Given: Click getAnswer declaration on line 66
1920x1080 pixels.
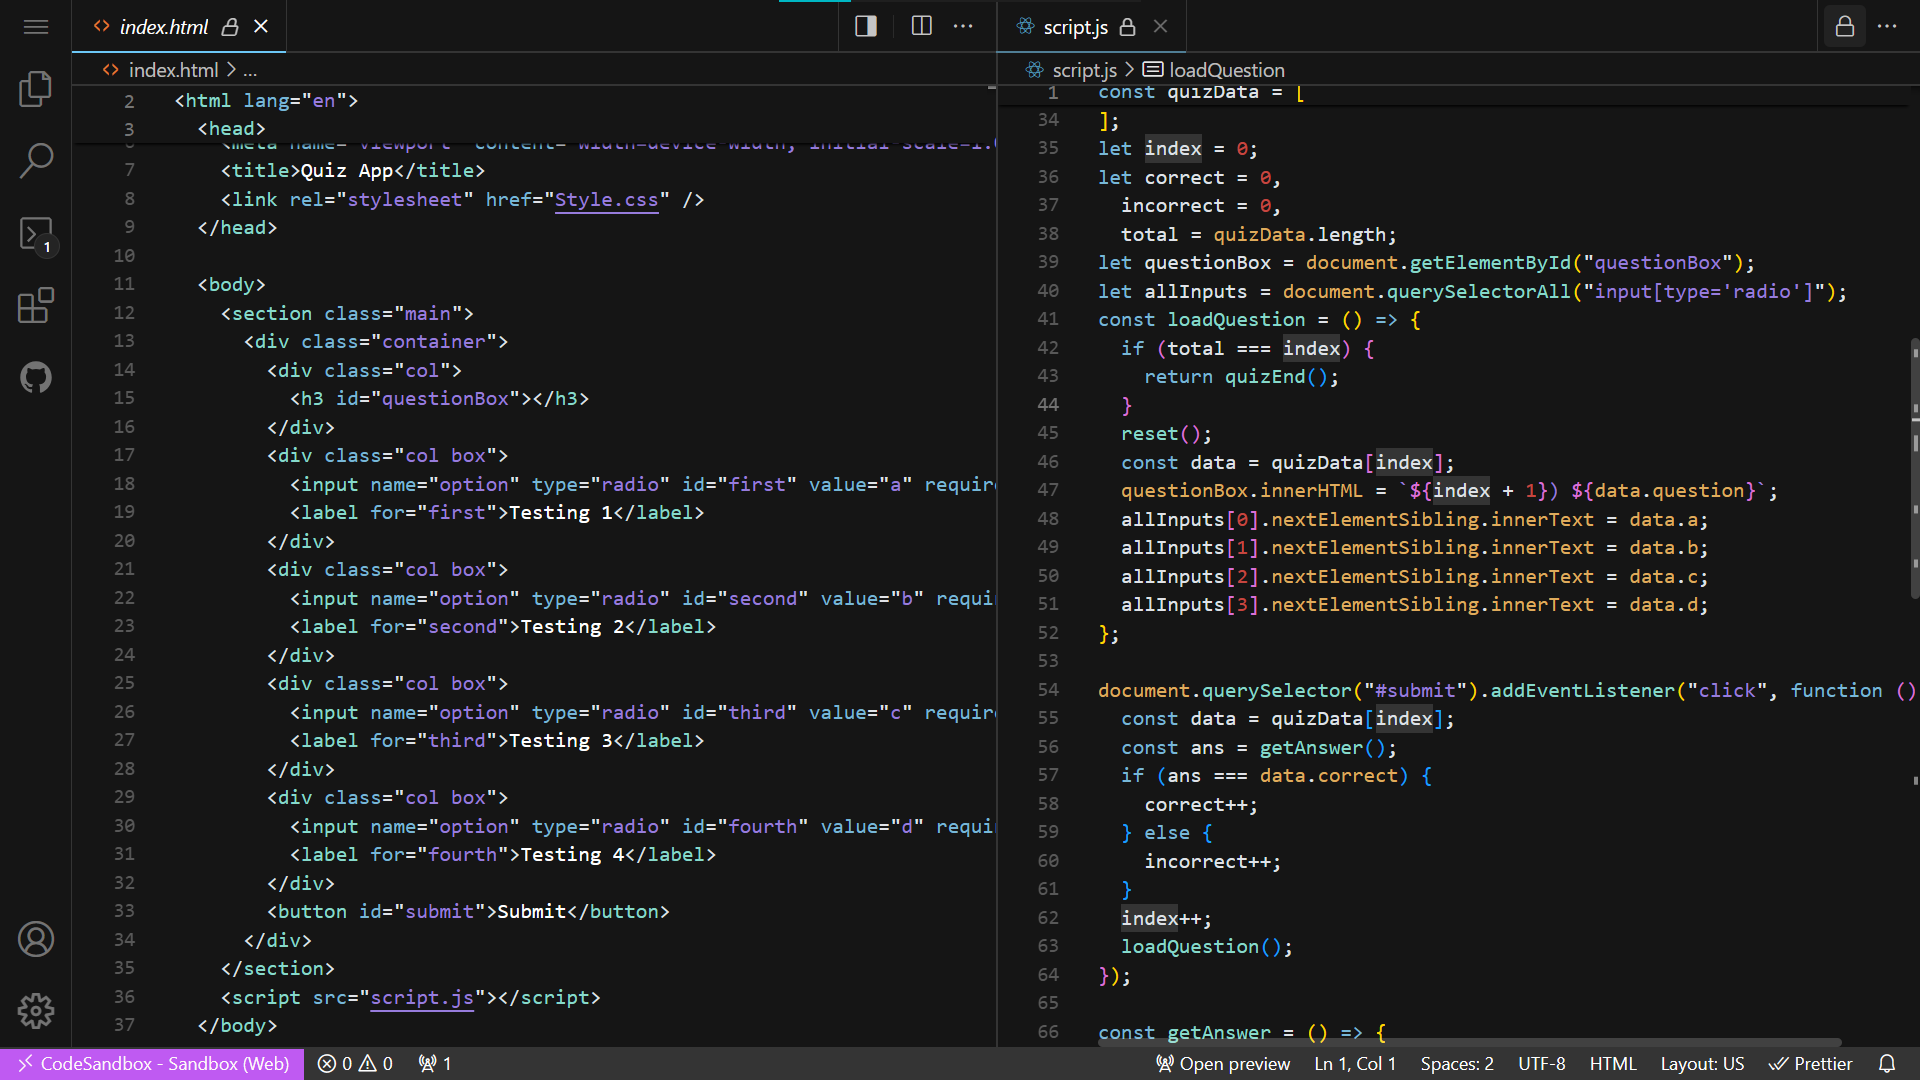Looking at the screenshot, I should point(1219,1033).
